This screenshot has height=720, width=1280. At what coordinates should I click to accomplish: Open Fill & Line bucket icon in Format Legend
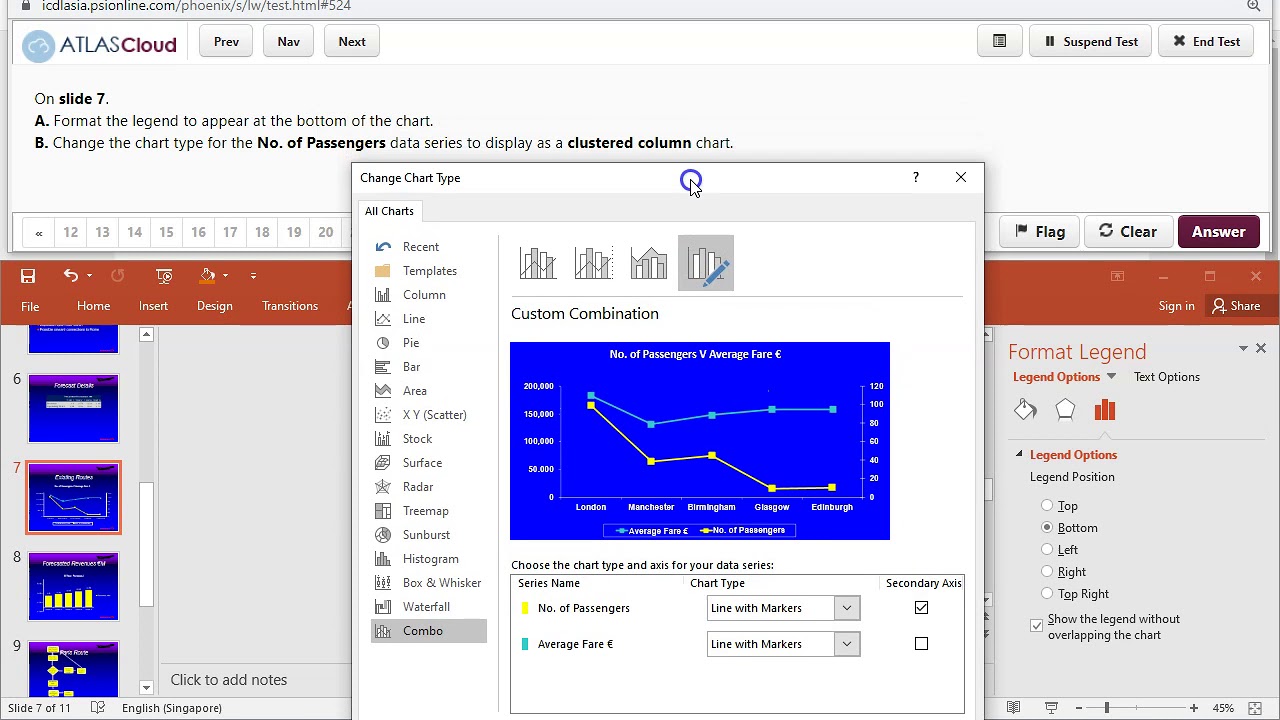1025,410
